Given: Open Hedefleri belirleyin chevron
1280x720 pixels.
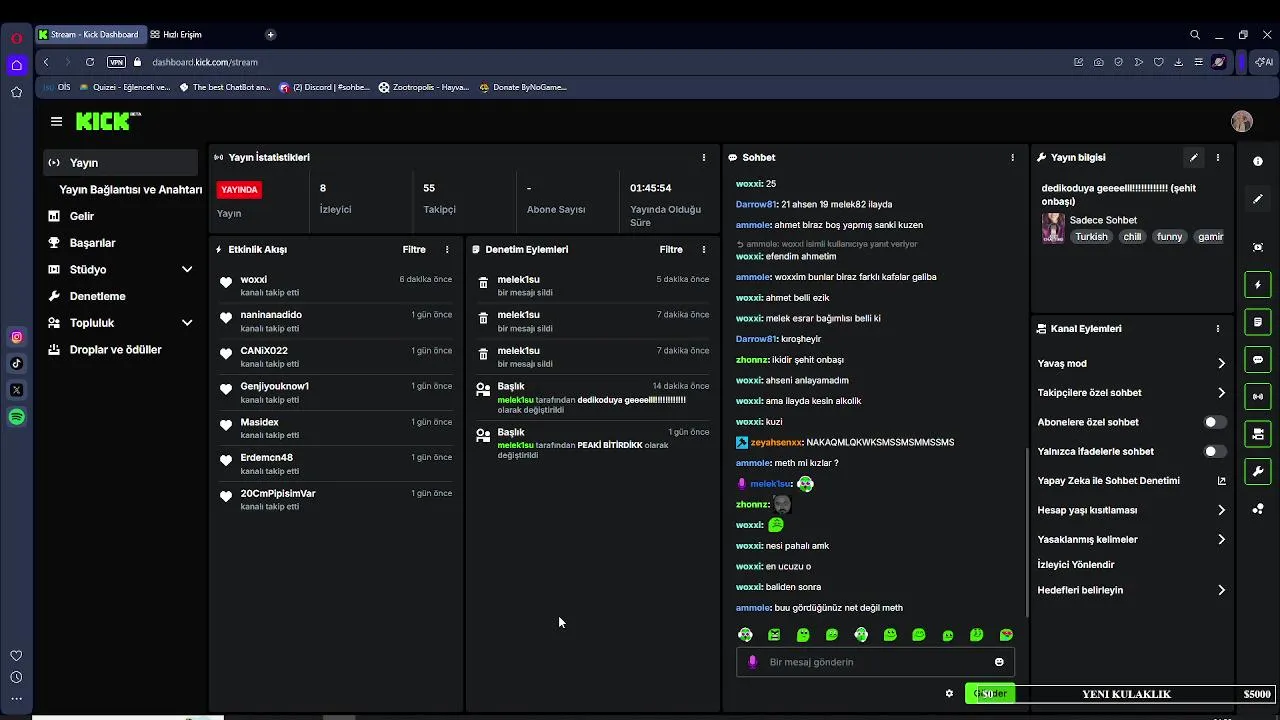Looking at the screenshot, I should [1221, 590].
